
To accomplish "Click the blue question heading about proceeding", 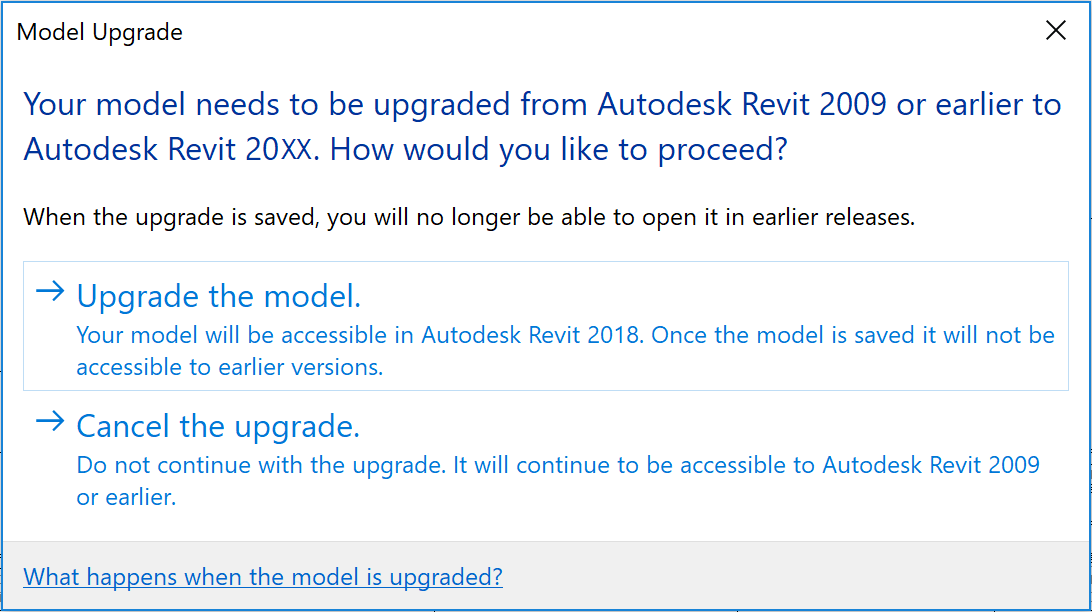I will (540, 125).
